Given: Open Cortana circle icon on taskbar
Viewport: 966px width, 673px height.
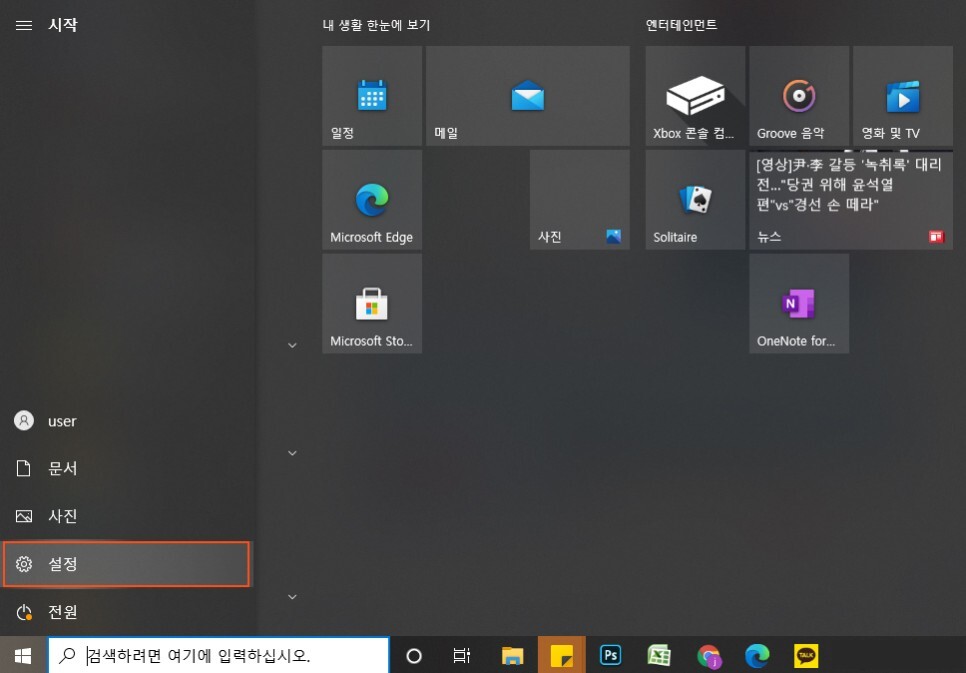Looking at the screenshot, I should [x=414, y=656].
